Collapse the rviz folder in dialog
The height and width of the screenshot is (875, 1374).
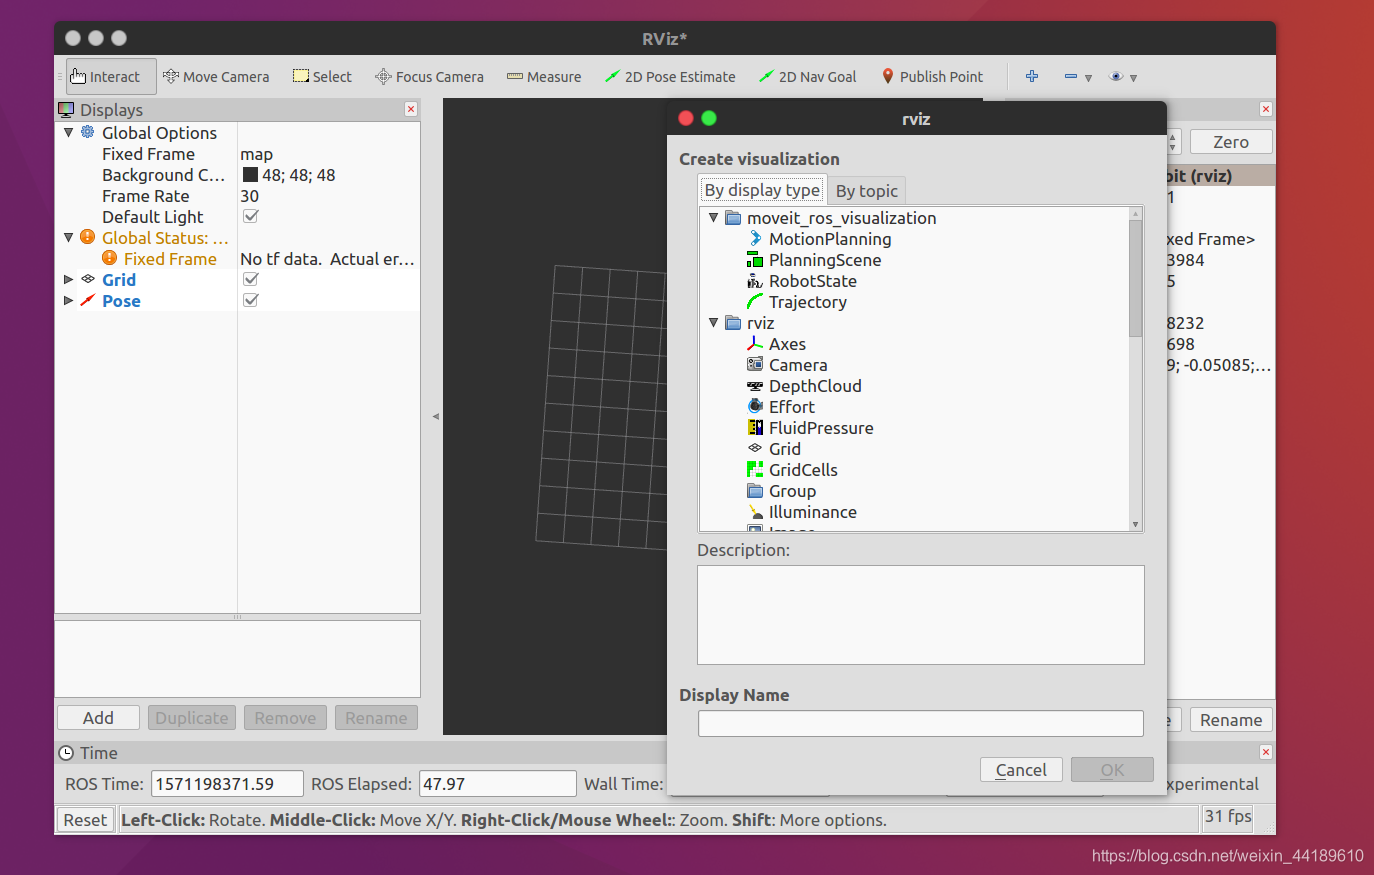tap(713, 322)
